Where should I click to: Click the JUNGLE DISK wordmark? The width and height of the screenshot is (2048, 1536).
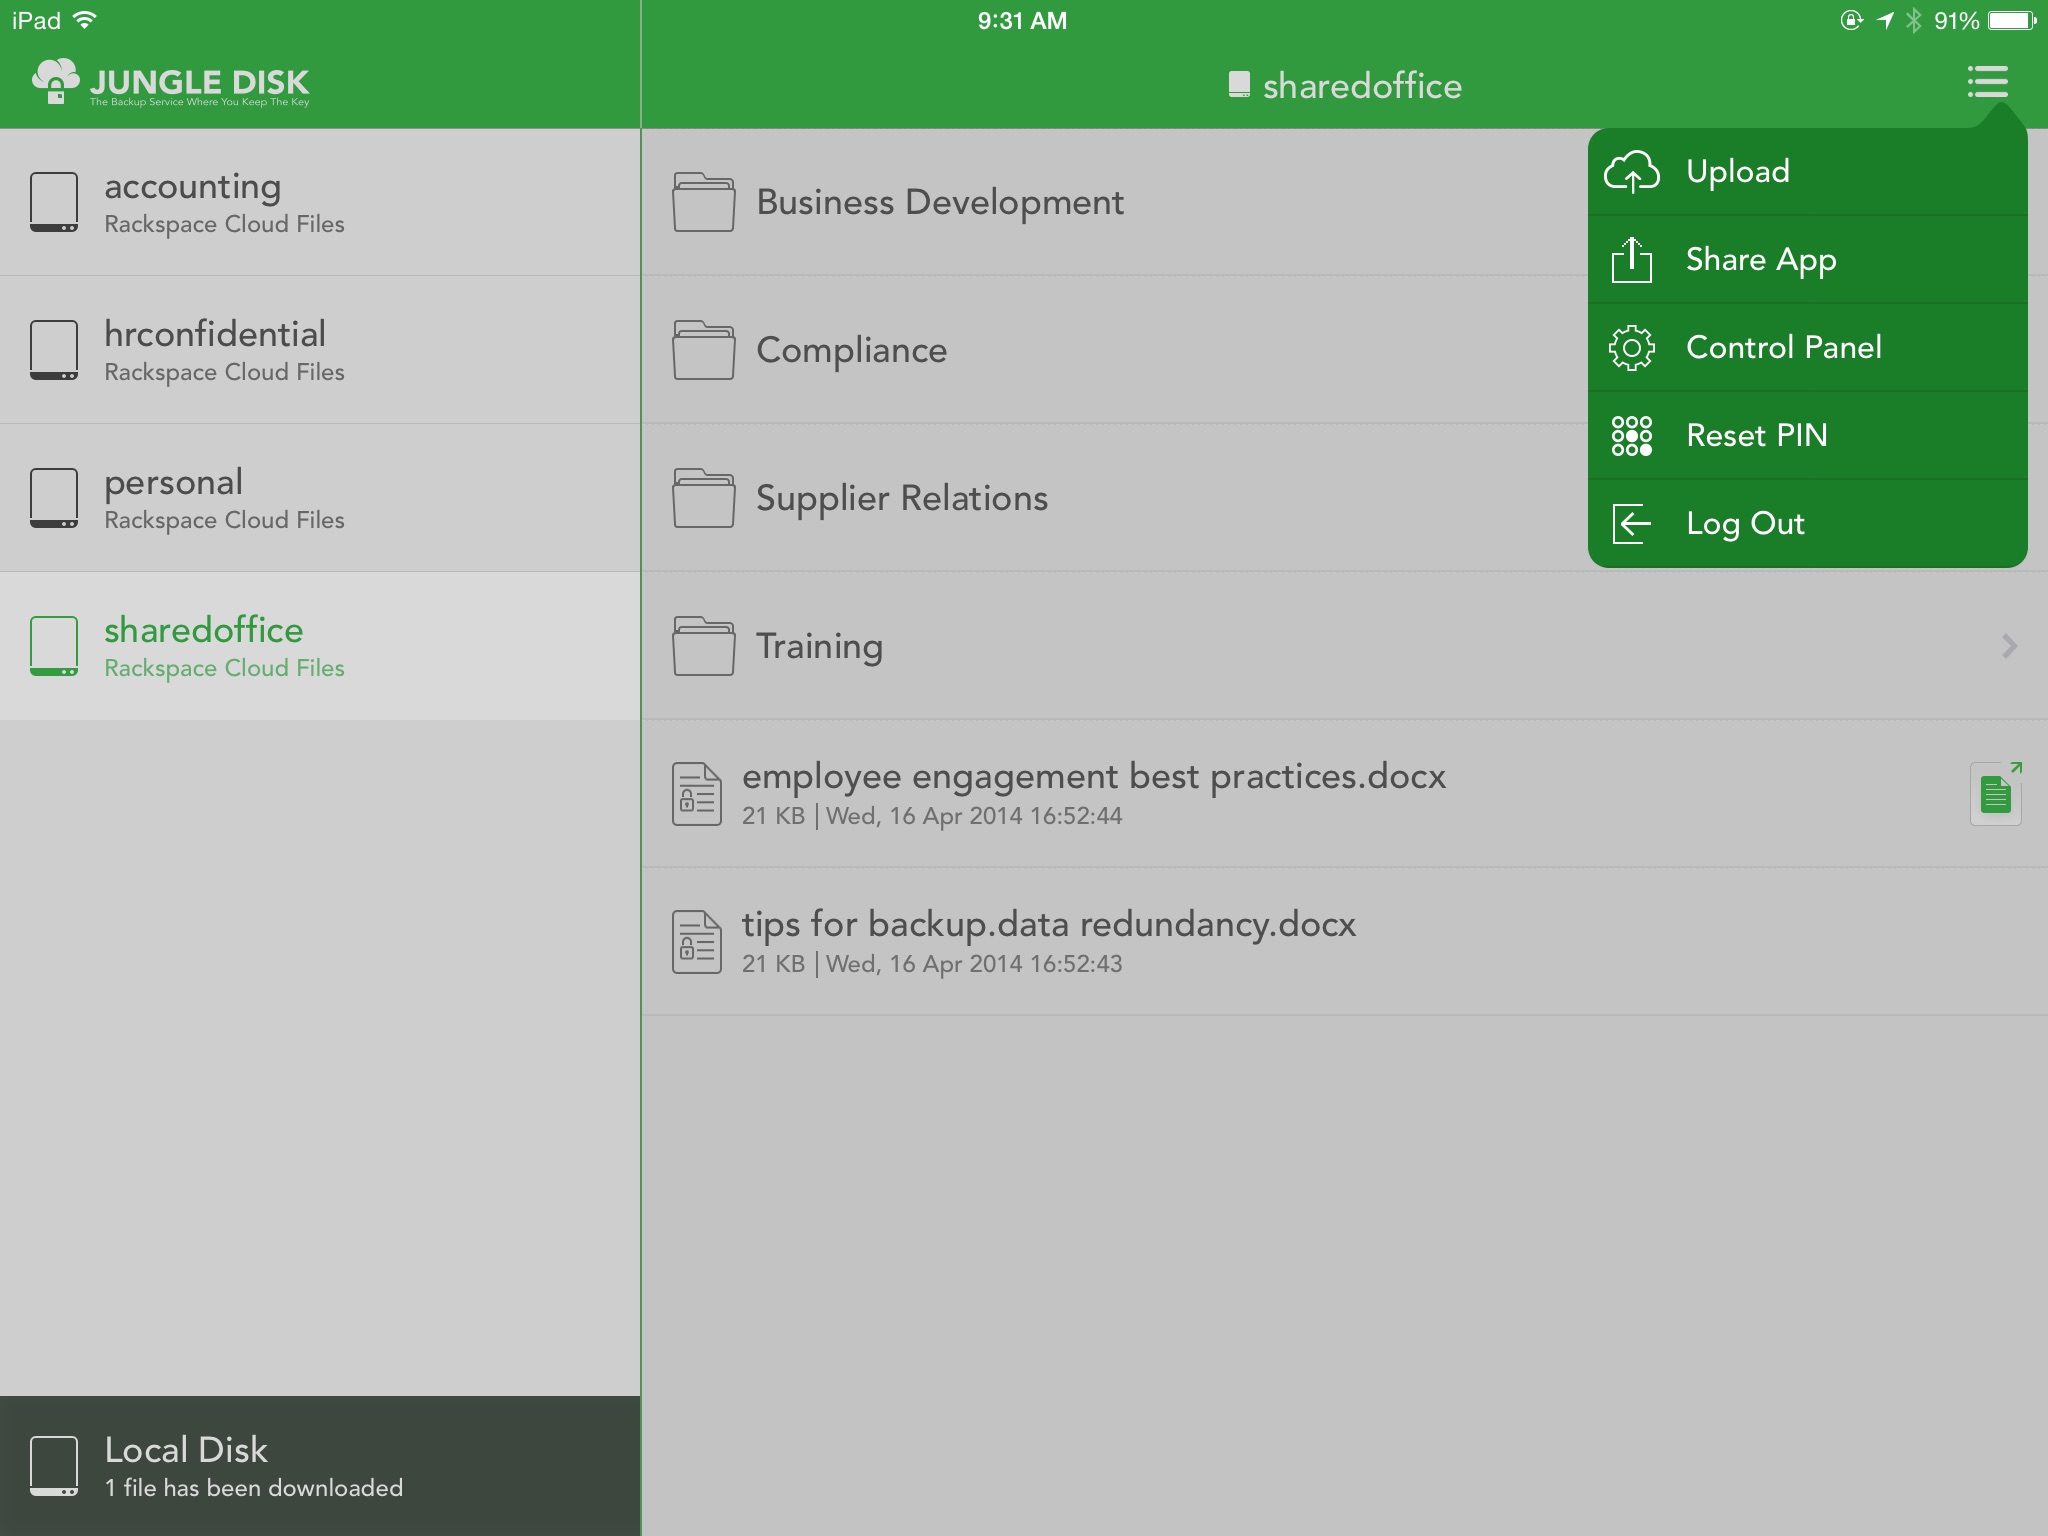[x=200, y=81]
